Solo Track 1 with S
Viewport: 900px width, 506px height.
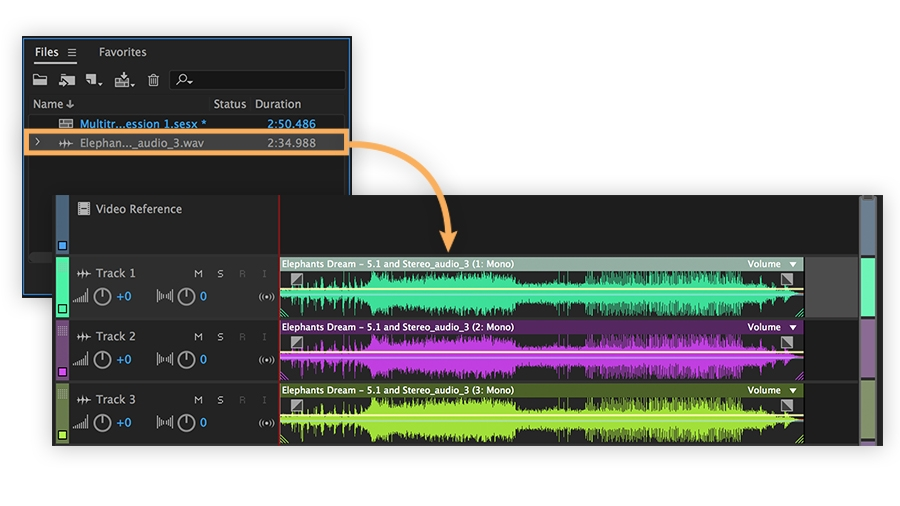pyautogui.click(x=220, y=274)
